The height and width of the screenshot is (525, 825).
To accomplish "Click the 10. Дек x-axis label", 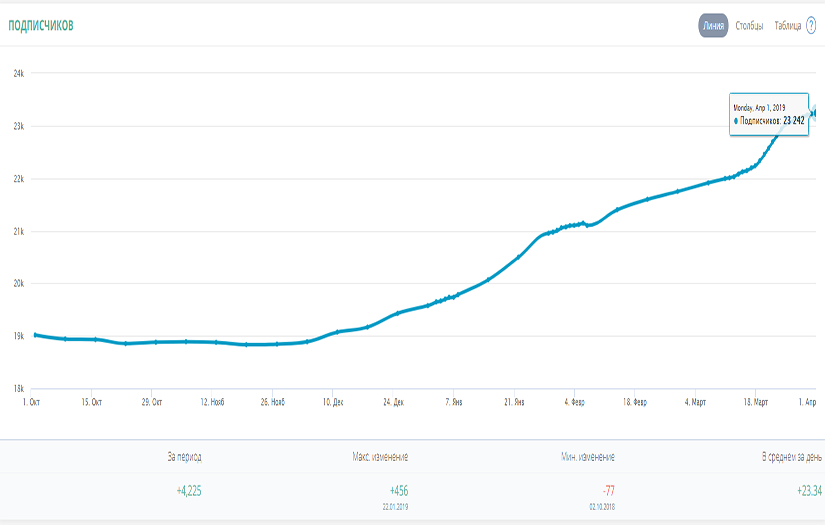I will click(x=332, y=402).
